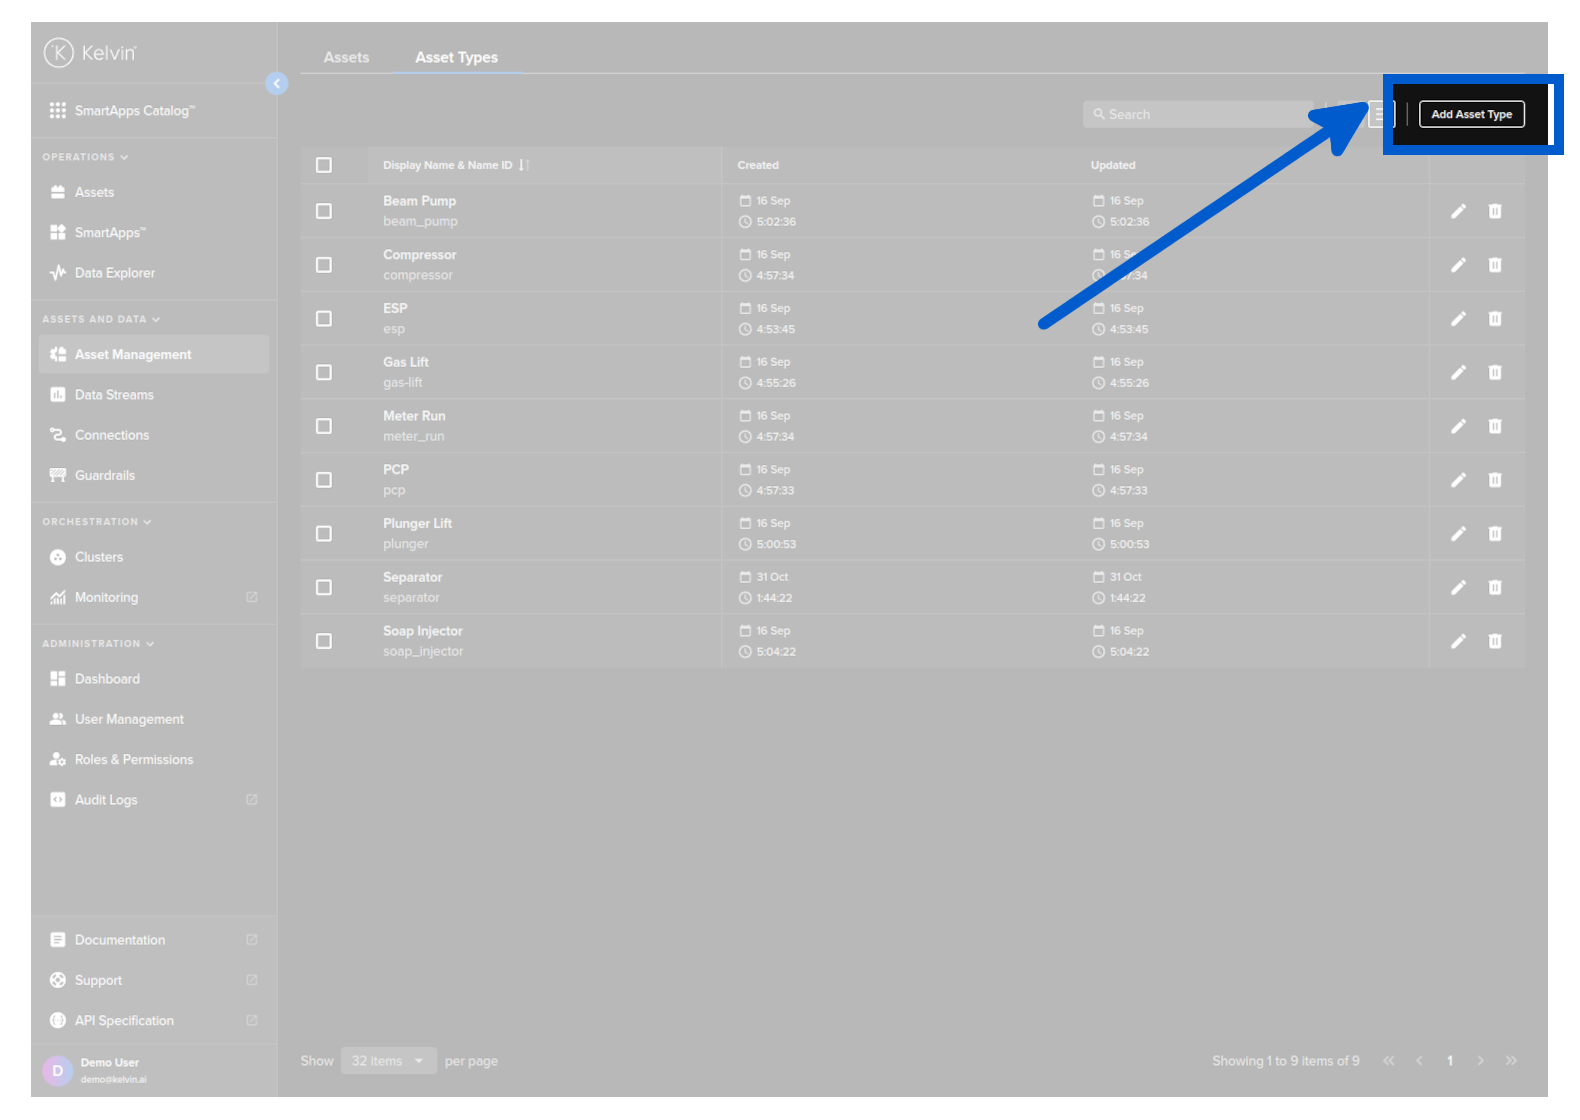Check the Plunger Lift row checkbox
Screen dimensions: 1580x1120
[324, 534]
